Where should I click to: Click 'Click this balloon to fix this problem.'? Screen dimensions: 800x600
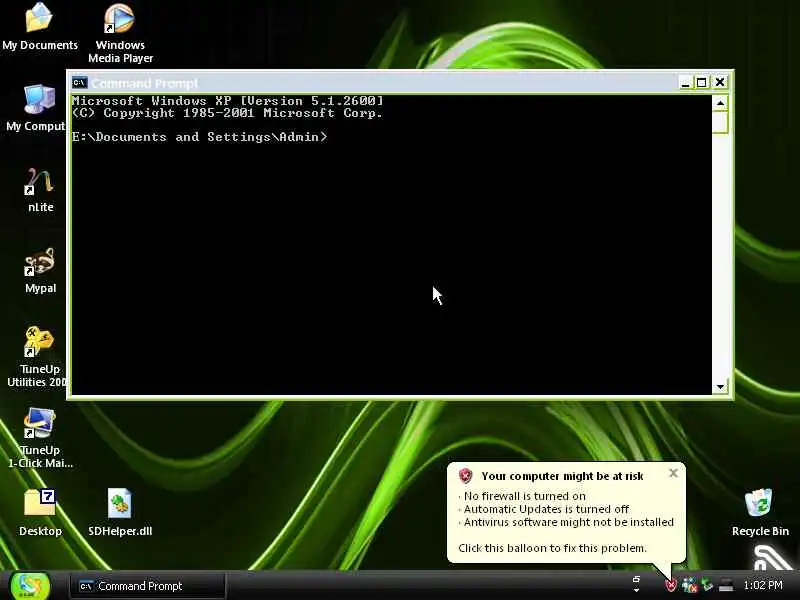pos(552,548)
